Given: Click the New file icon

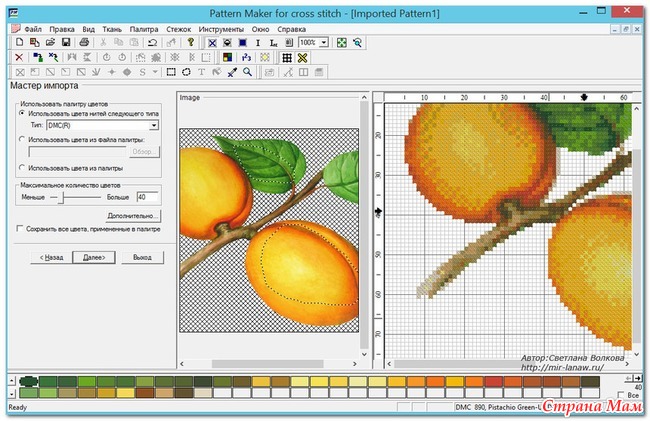Looking at the screenshot, I should [x=21, y=43].
